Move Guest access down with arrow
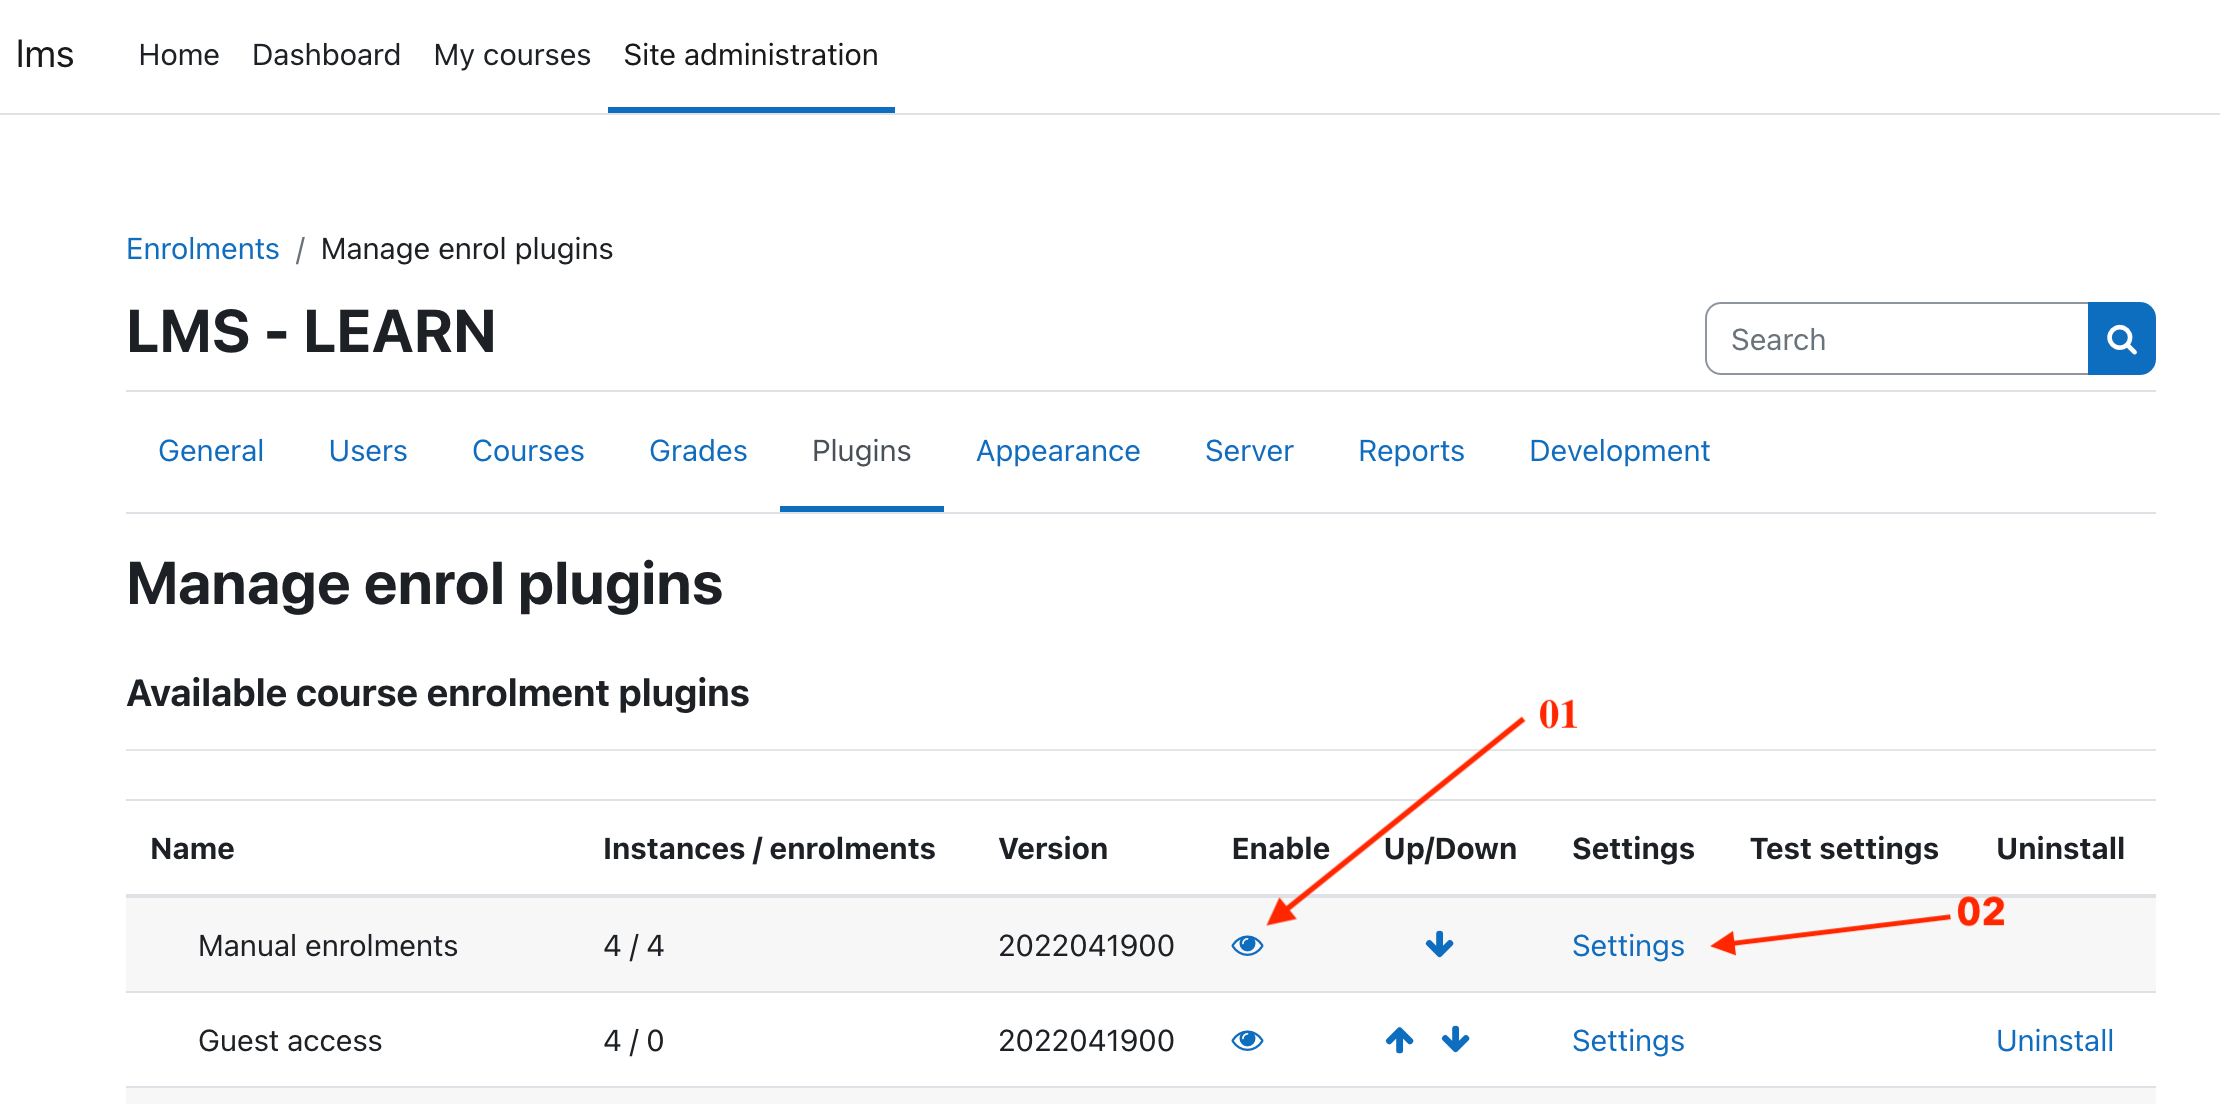Image resolution: width=2220 pixels, height=1104 pixels. coord(1455,1040)
